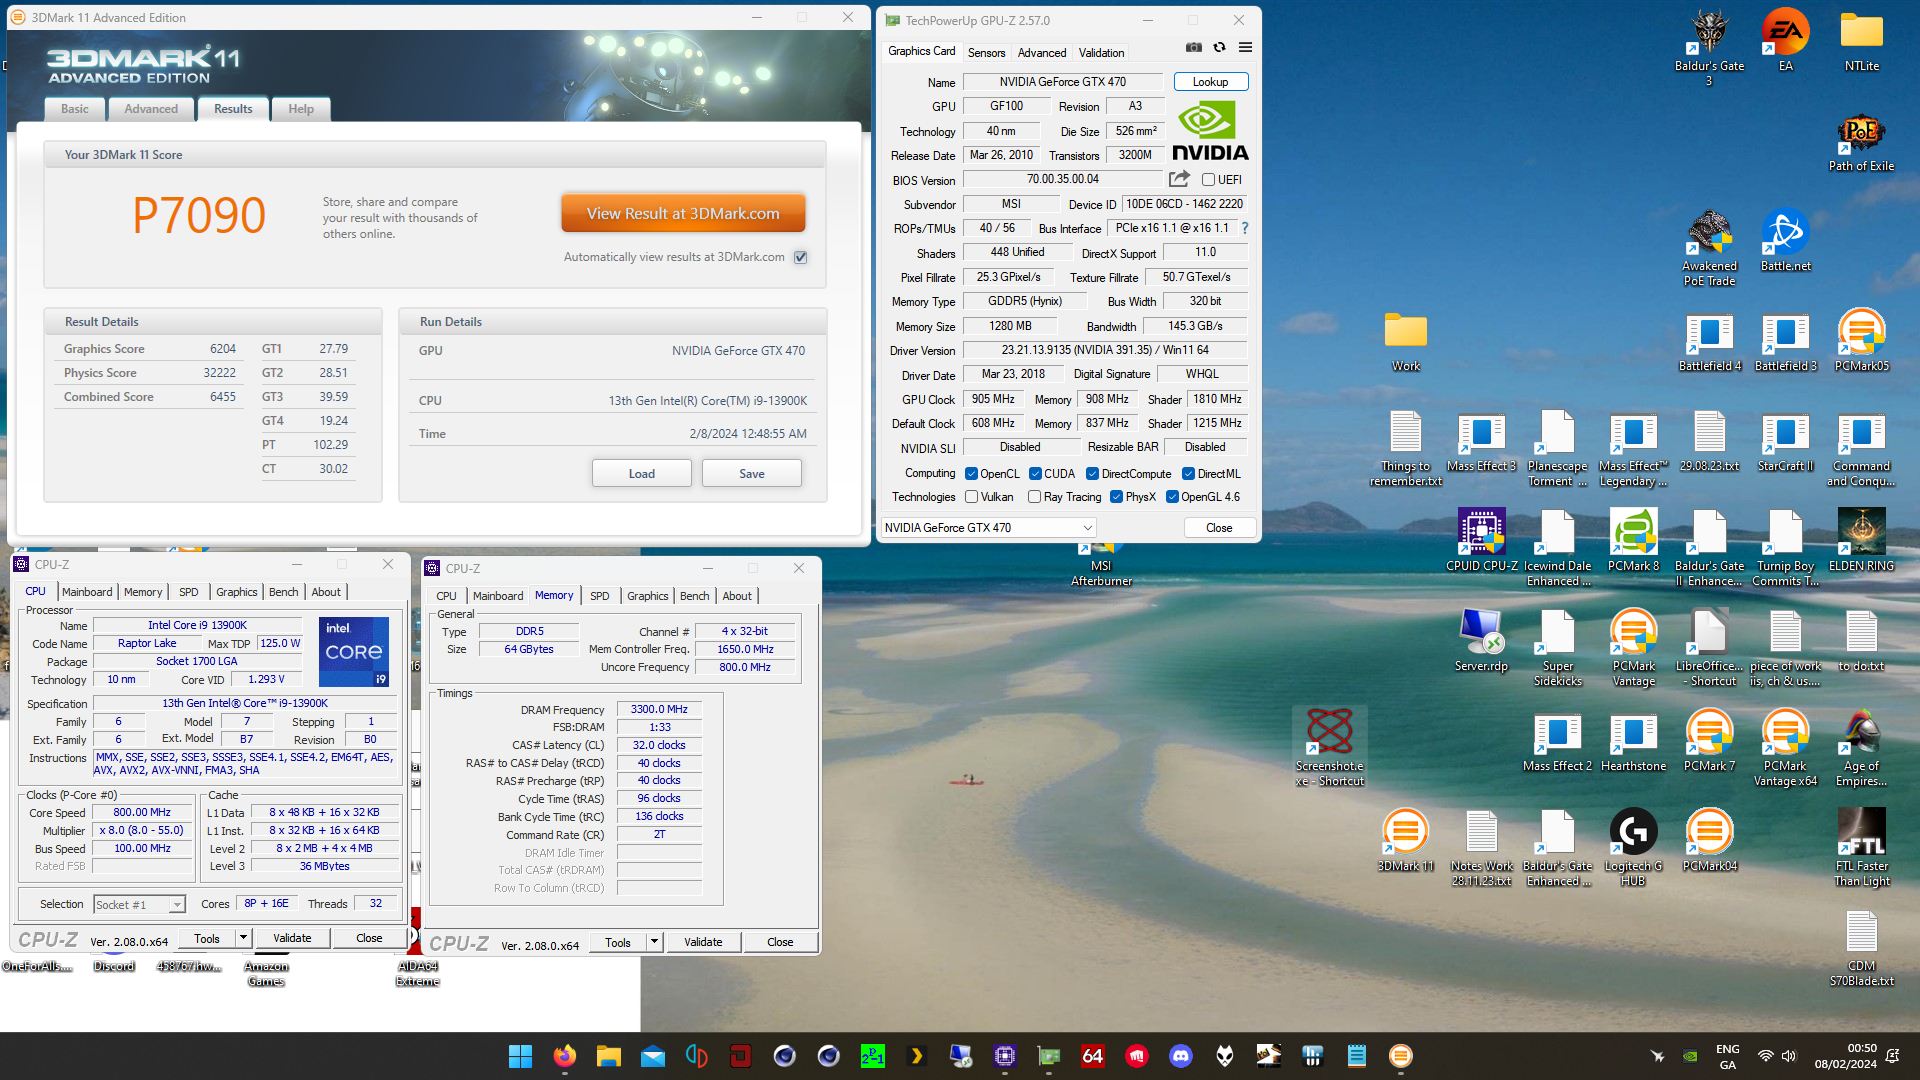
Task: Click the GPU-Z name field NVIDIA GeForce GTX 470
Action: coord(1063,82)
